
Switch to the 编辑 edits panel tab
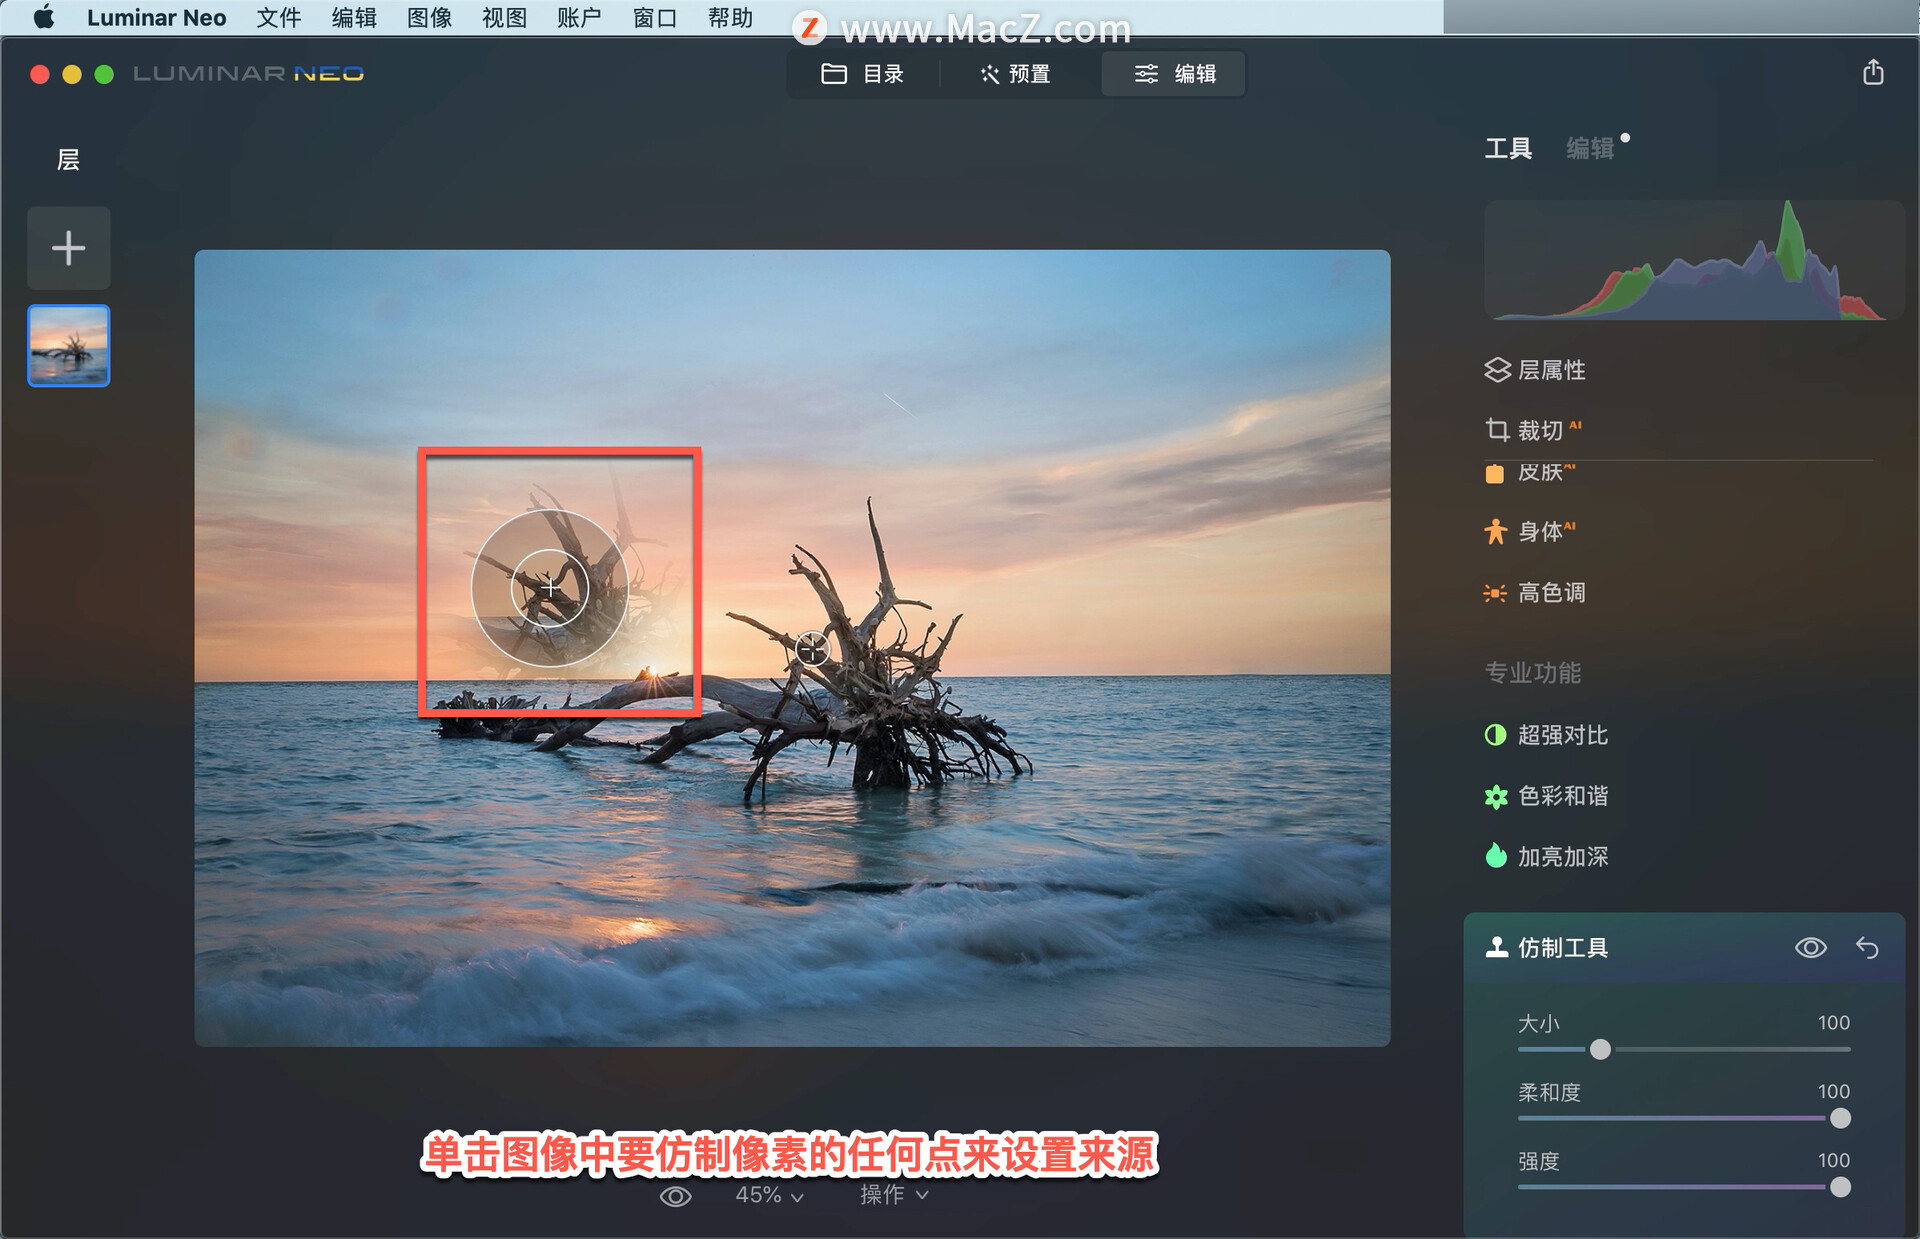[x=1590, y=149]
